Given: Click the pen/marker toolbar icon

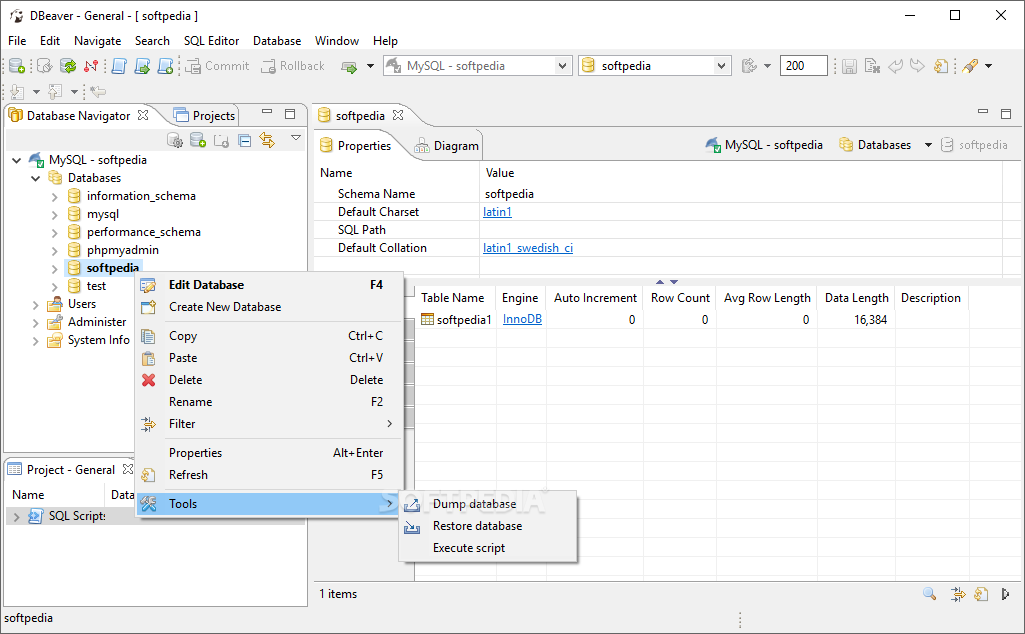Looking at the screenshot, I should pos(970,66).
